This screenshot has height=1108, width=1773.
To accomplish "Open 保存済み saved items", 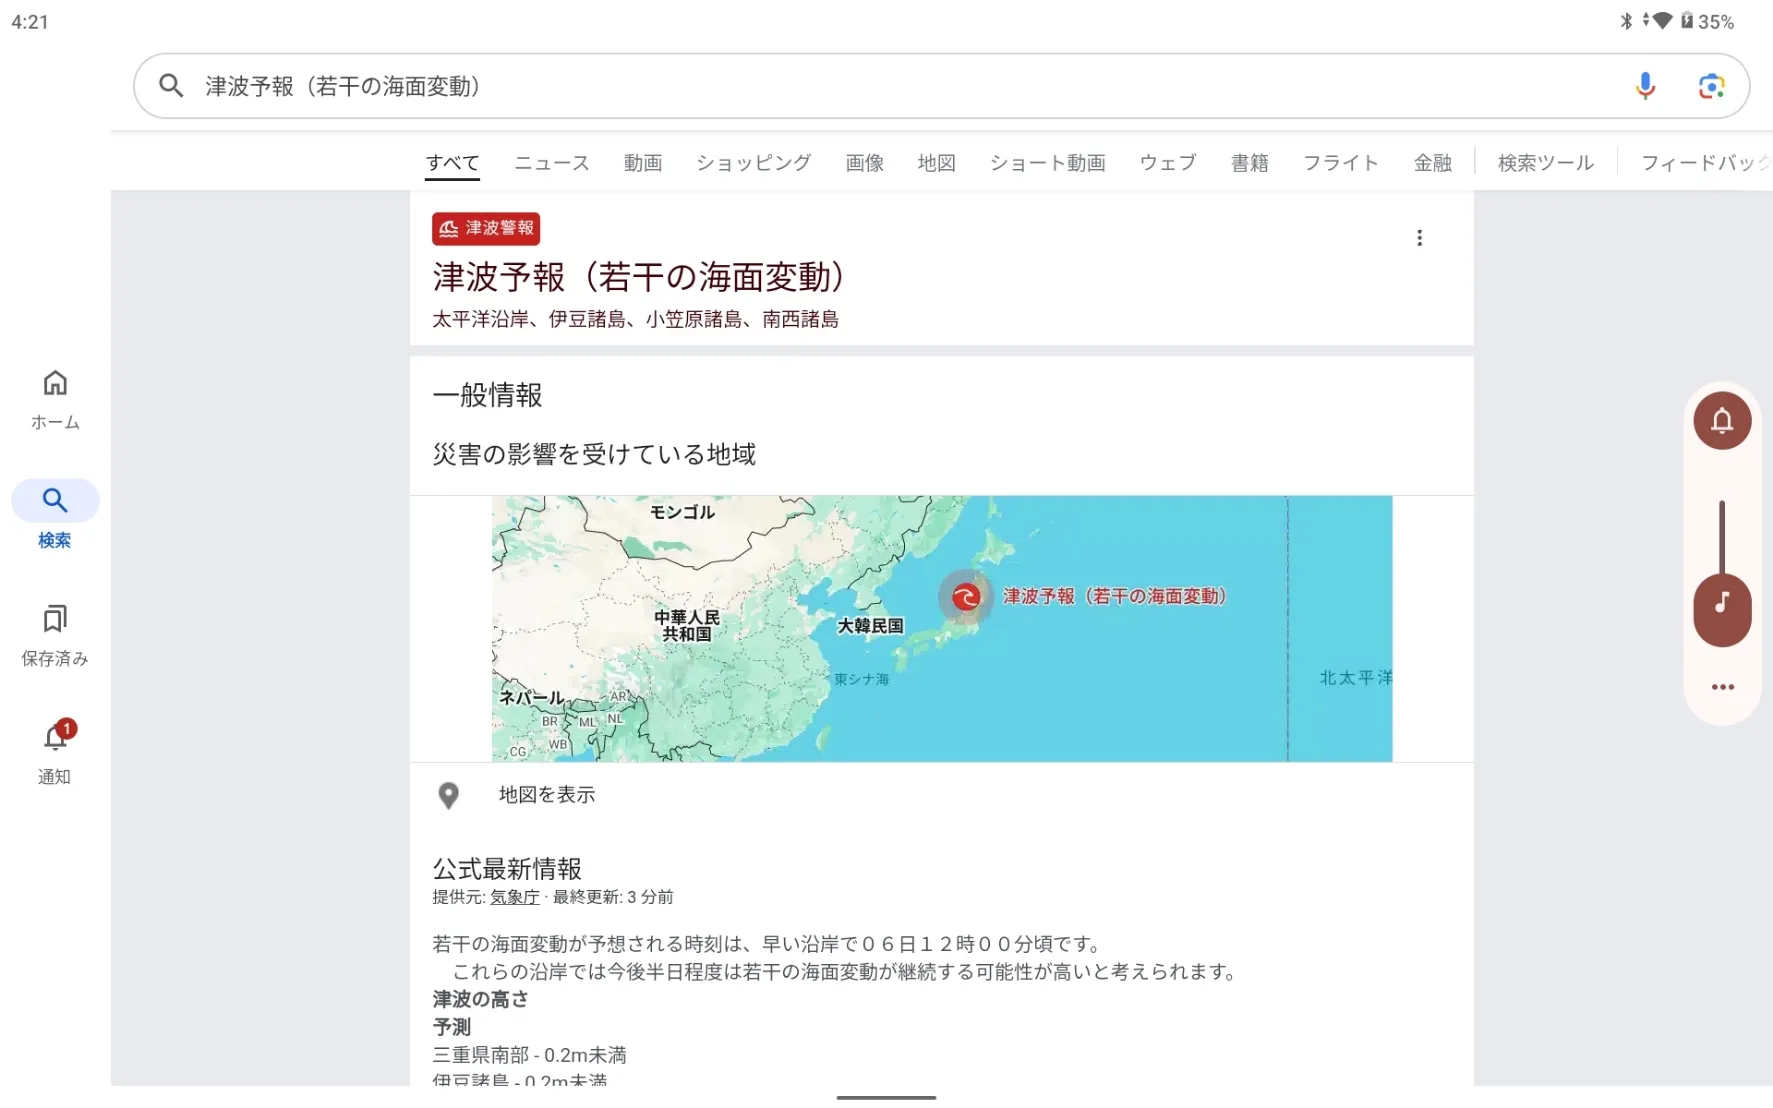I will tap(55, 636).
